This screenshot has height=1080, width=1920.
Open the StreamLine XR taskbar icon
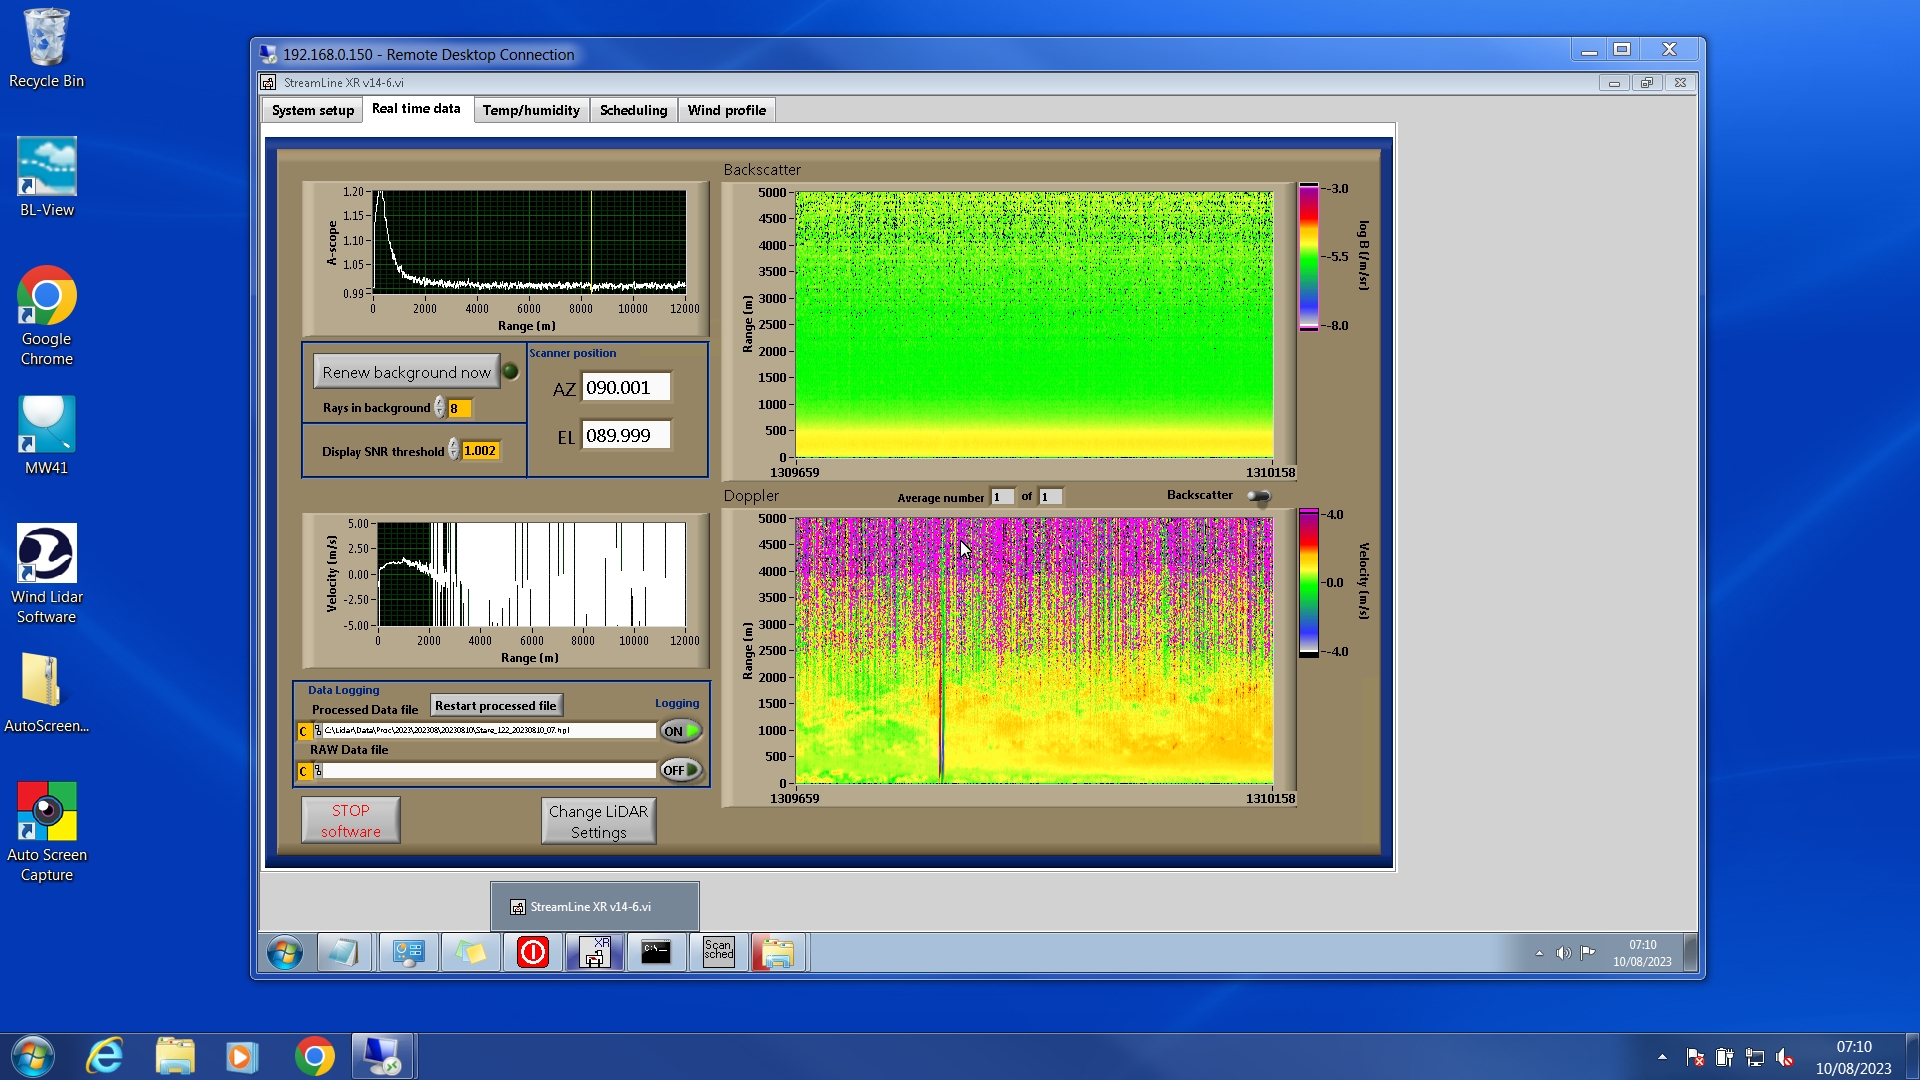click(x=595, y=952)
